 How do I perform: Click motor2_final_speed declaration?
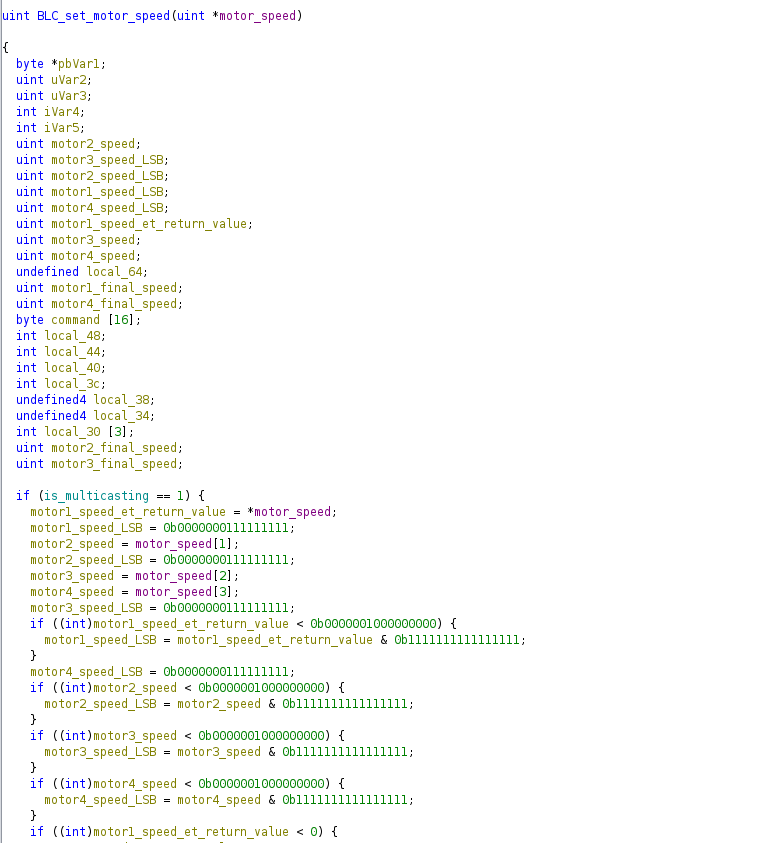coord(114,448)
